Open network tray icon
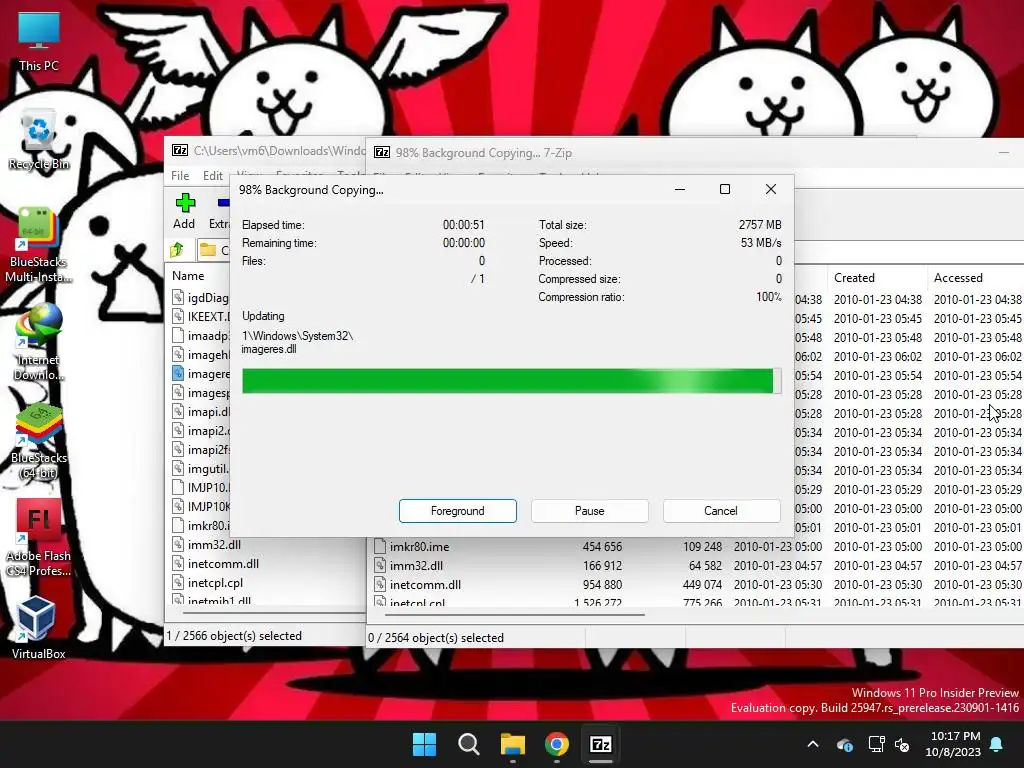 876,744
